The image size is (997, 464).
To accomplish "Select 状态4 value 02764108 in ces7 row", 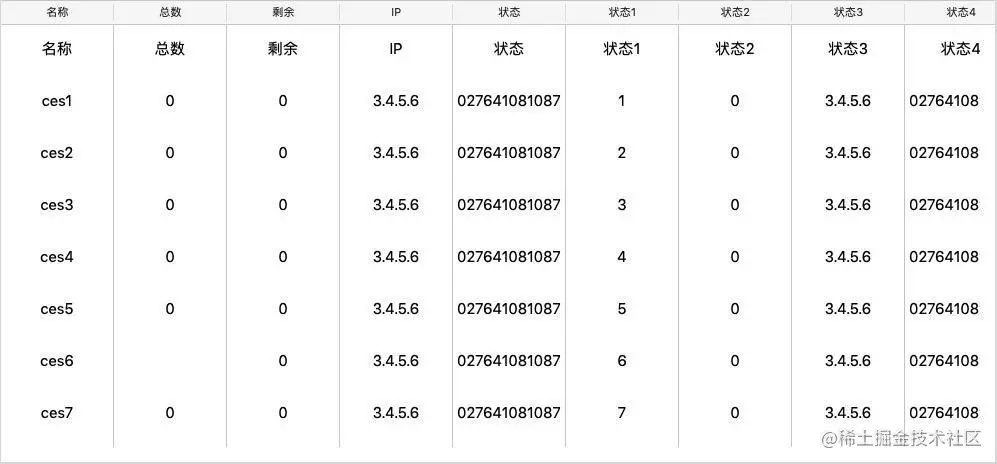I will pyautogui.click(x=944, y=413).
